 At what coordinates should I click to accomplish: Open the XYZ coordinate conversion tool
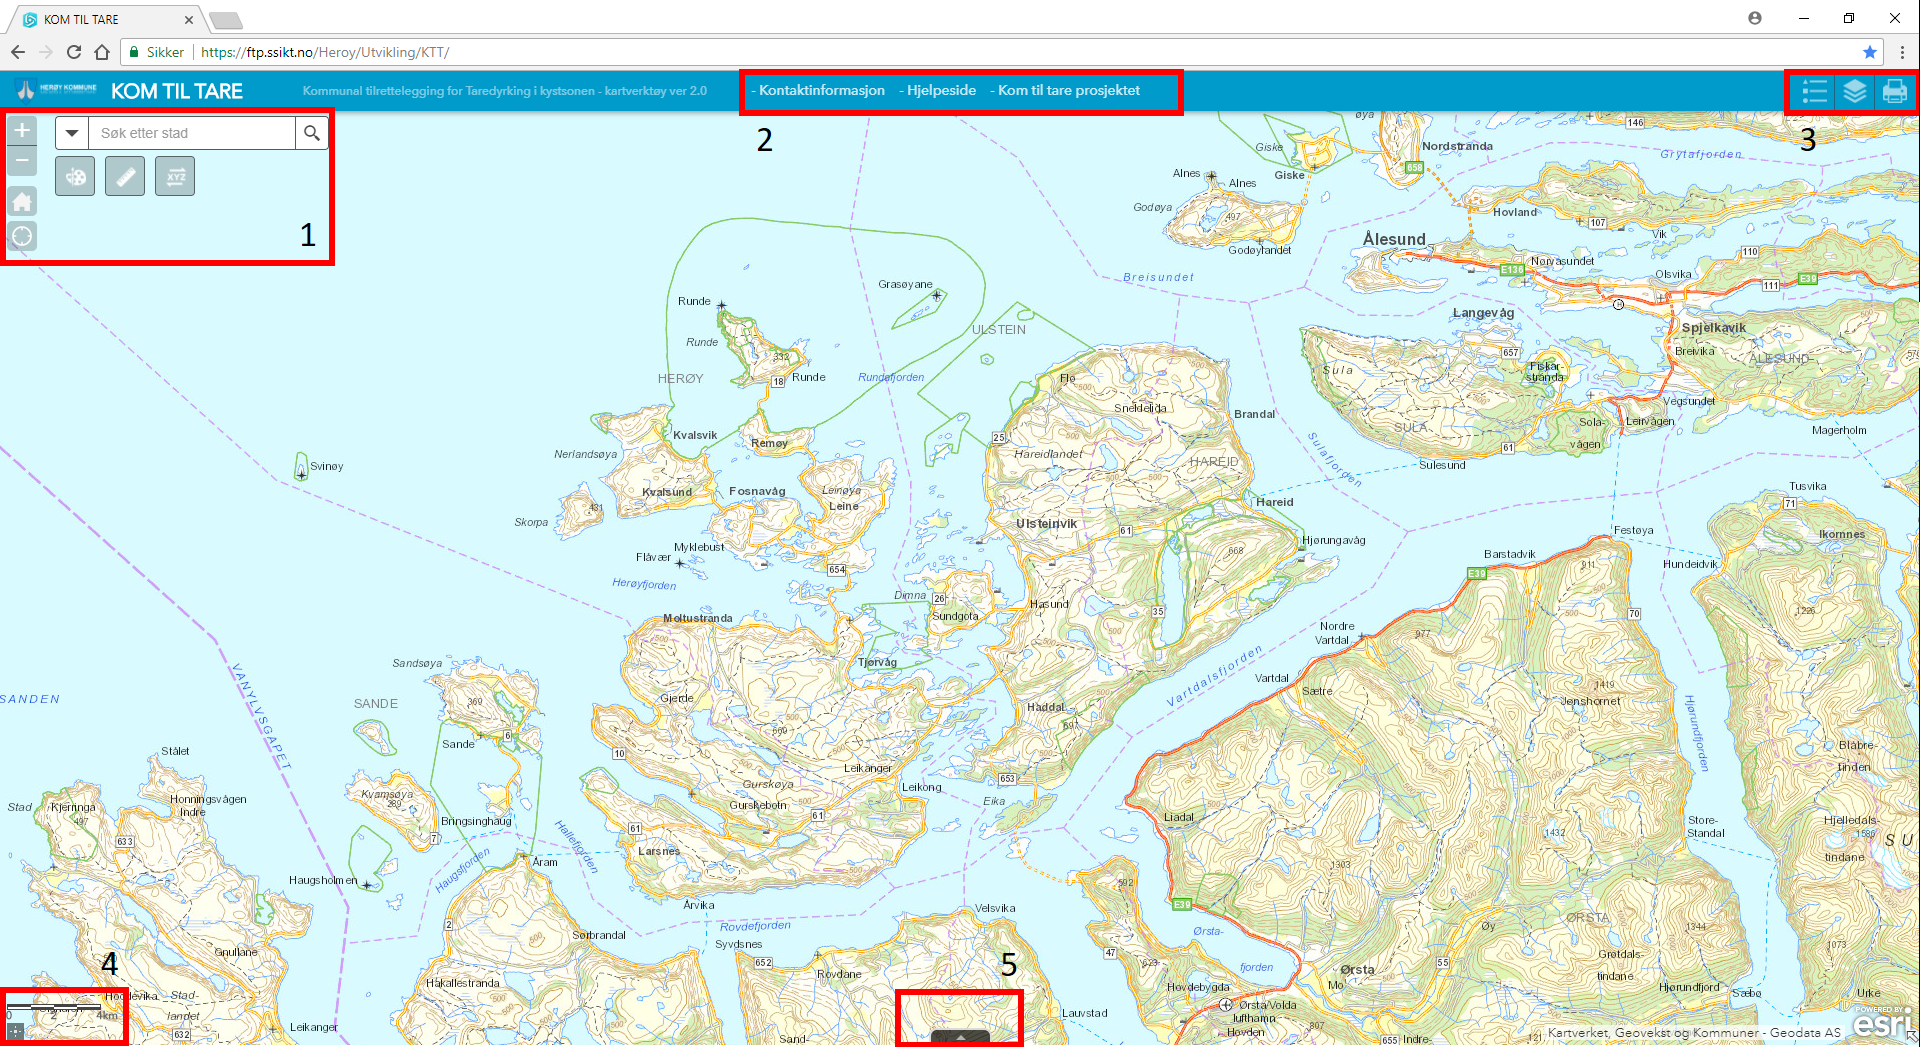tap(175, 177)
